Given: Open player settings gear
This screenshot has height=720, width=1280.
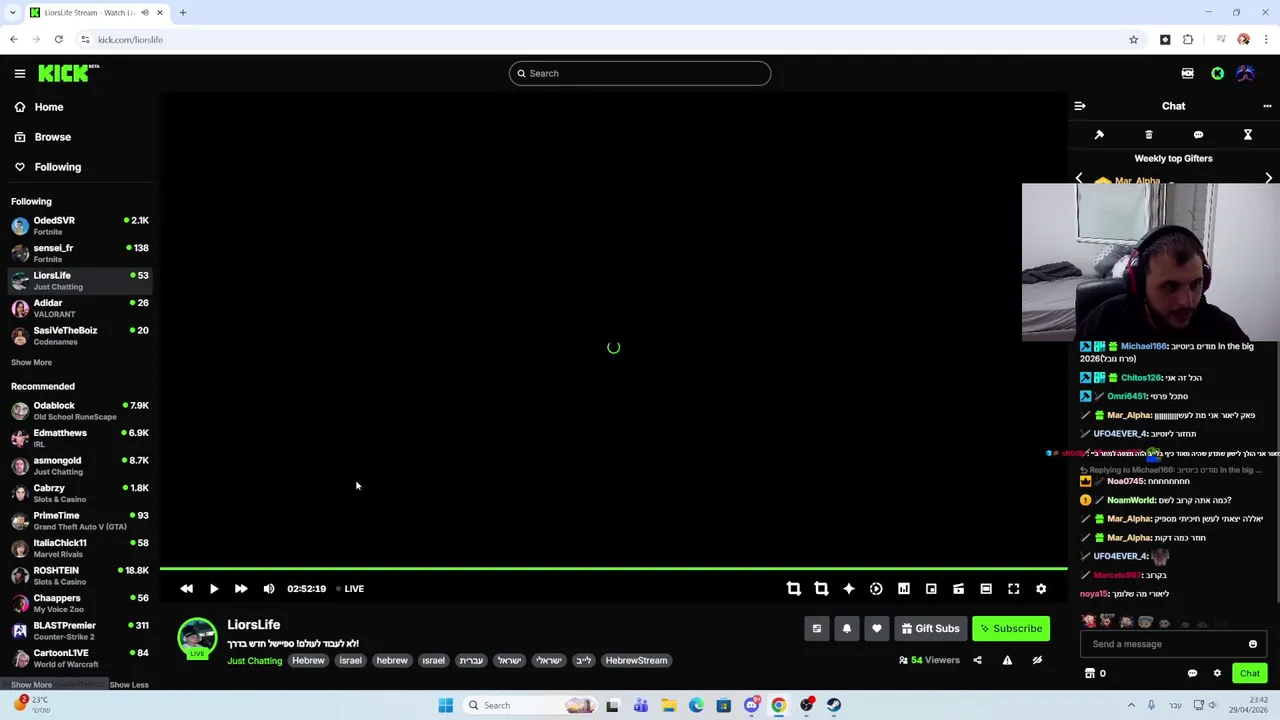Looking at the screenshot, I should pyautogui.click(x=1041, y=589).
